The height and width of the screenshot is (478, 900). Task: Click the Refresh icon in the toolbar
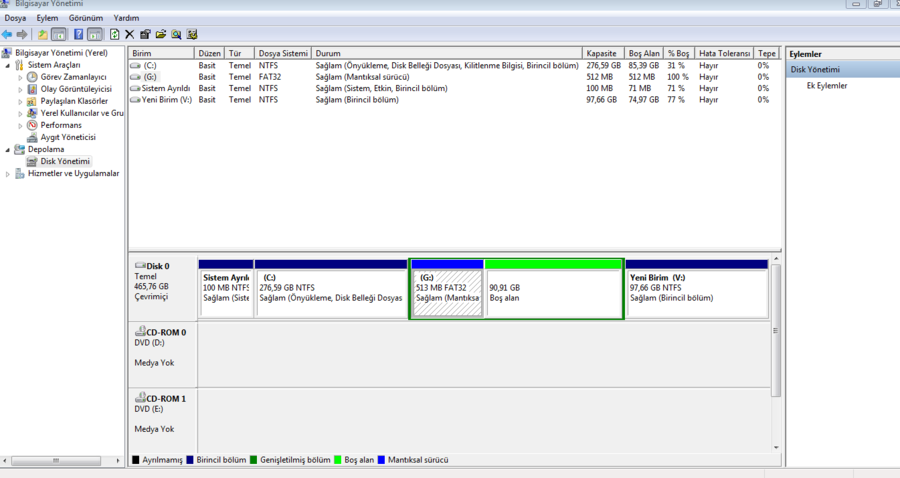[x=114, y=35]
